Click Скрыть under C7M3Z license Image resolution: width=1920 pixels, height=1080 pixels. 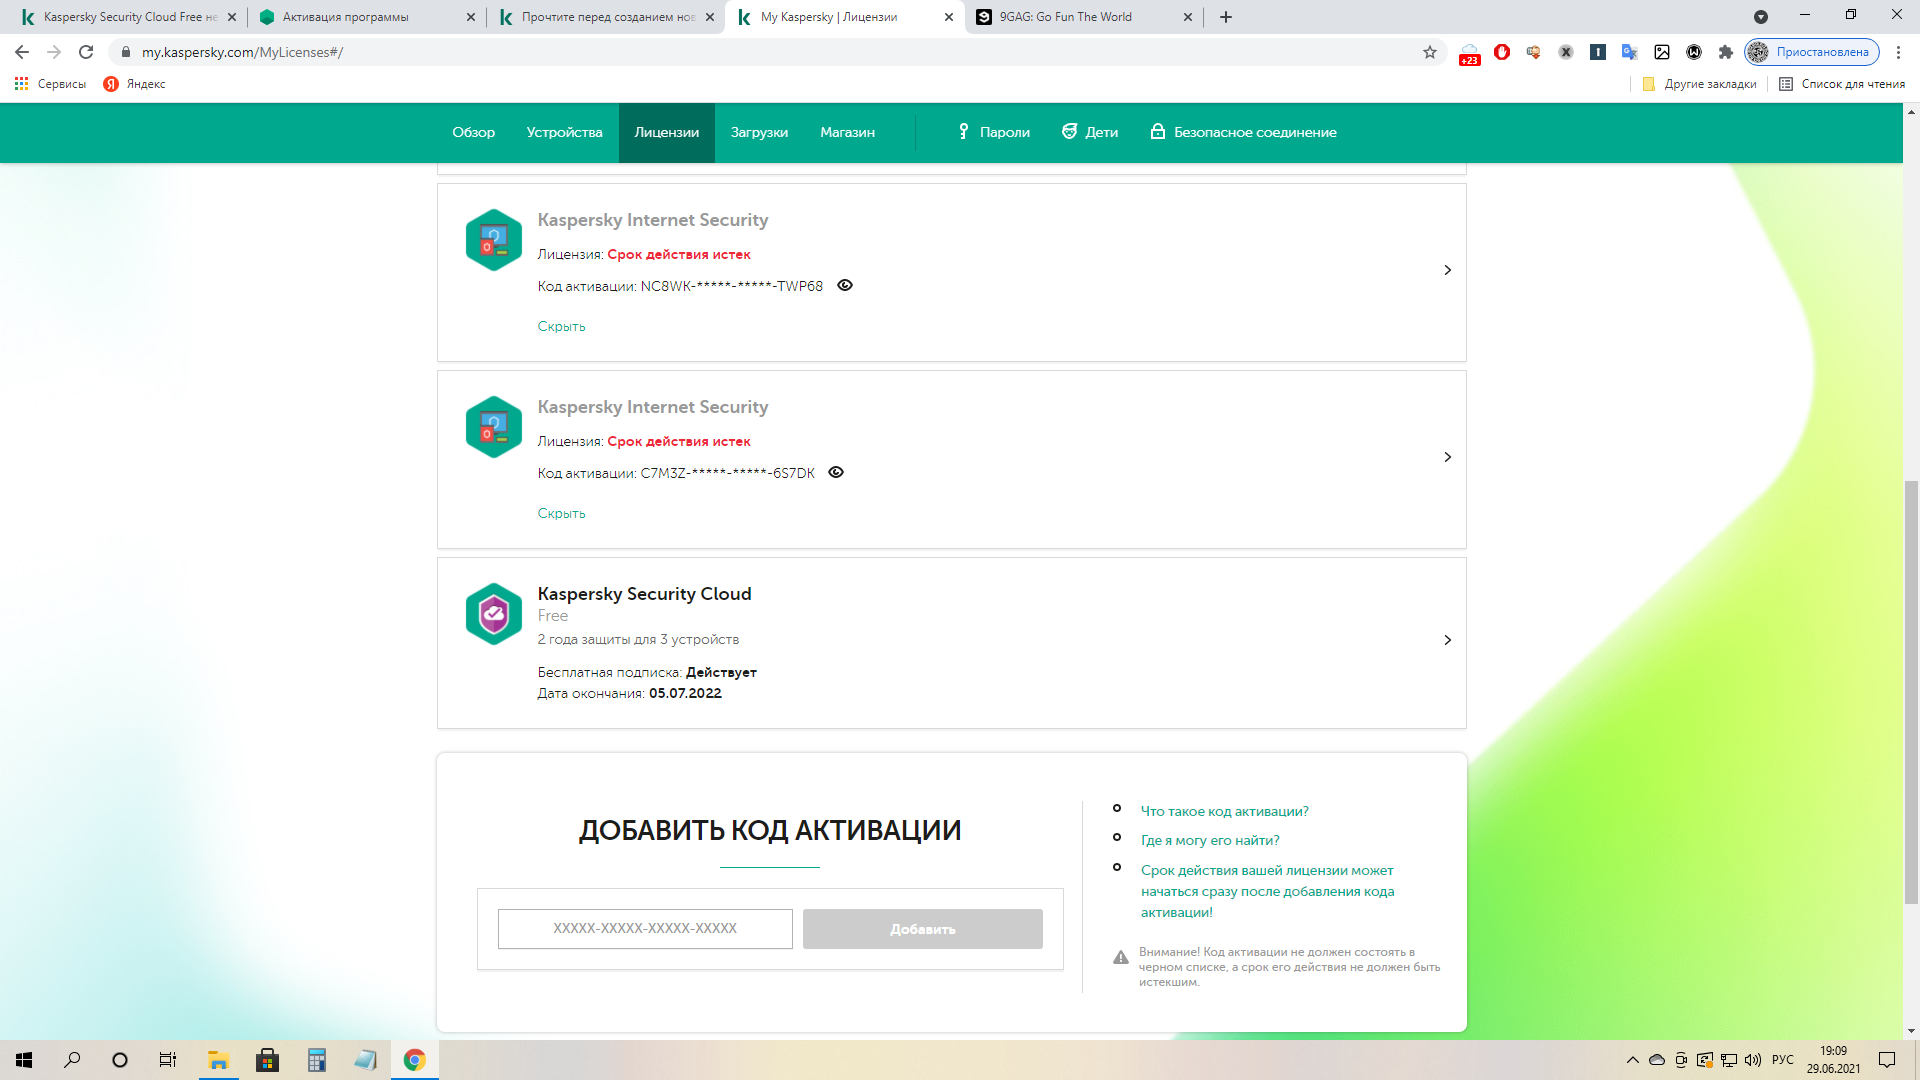point(561,513)
